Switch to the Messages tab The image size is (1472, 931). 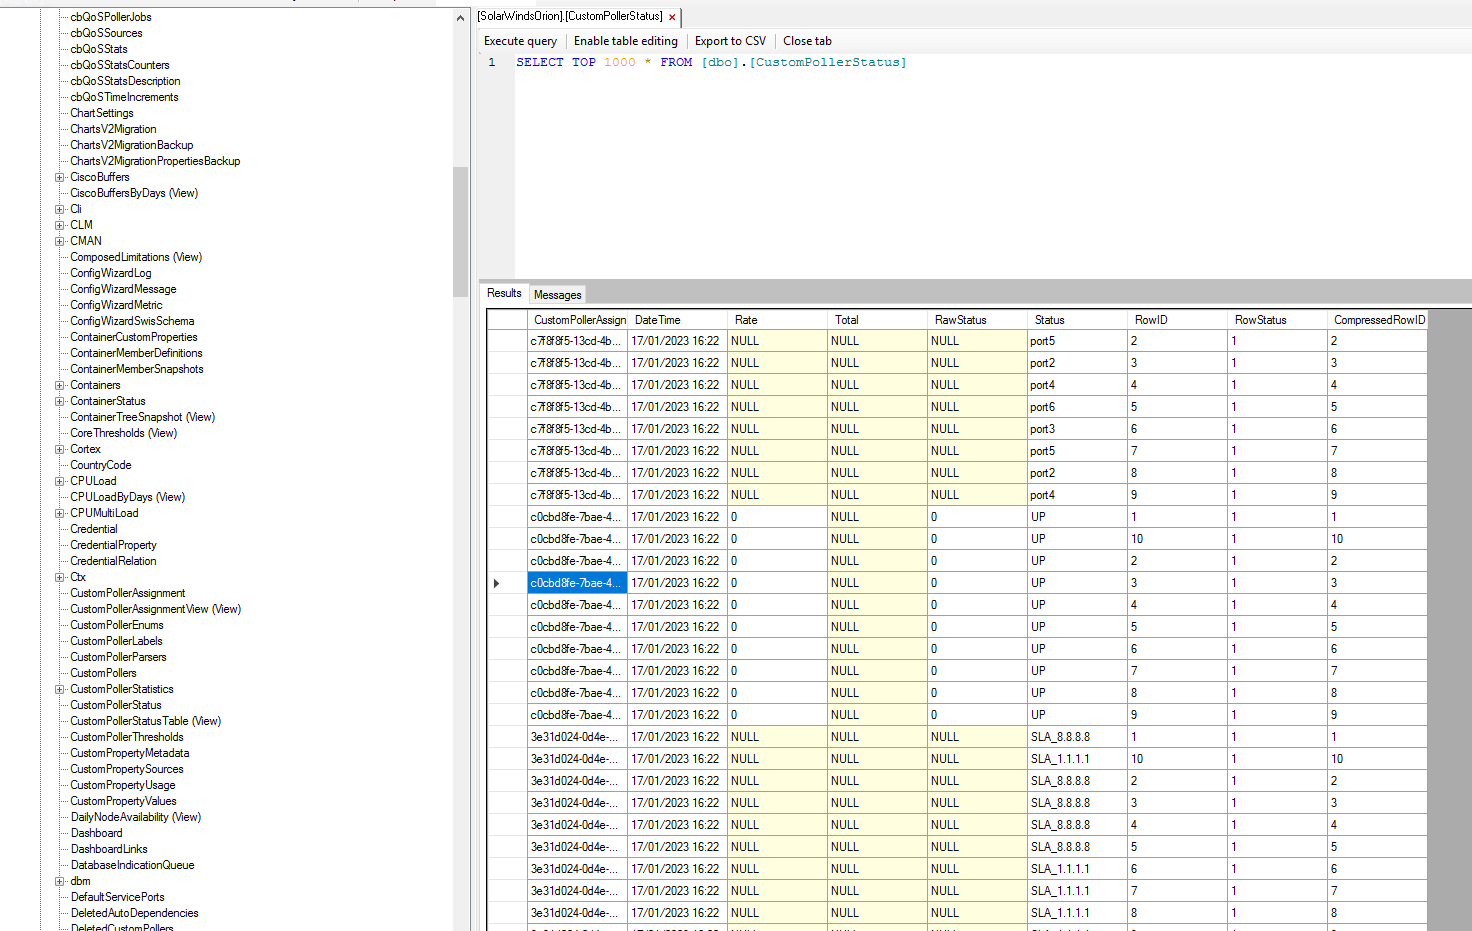[557, 295]
